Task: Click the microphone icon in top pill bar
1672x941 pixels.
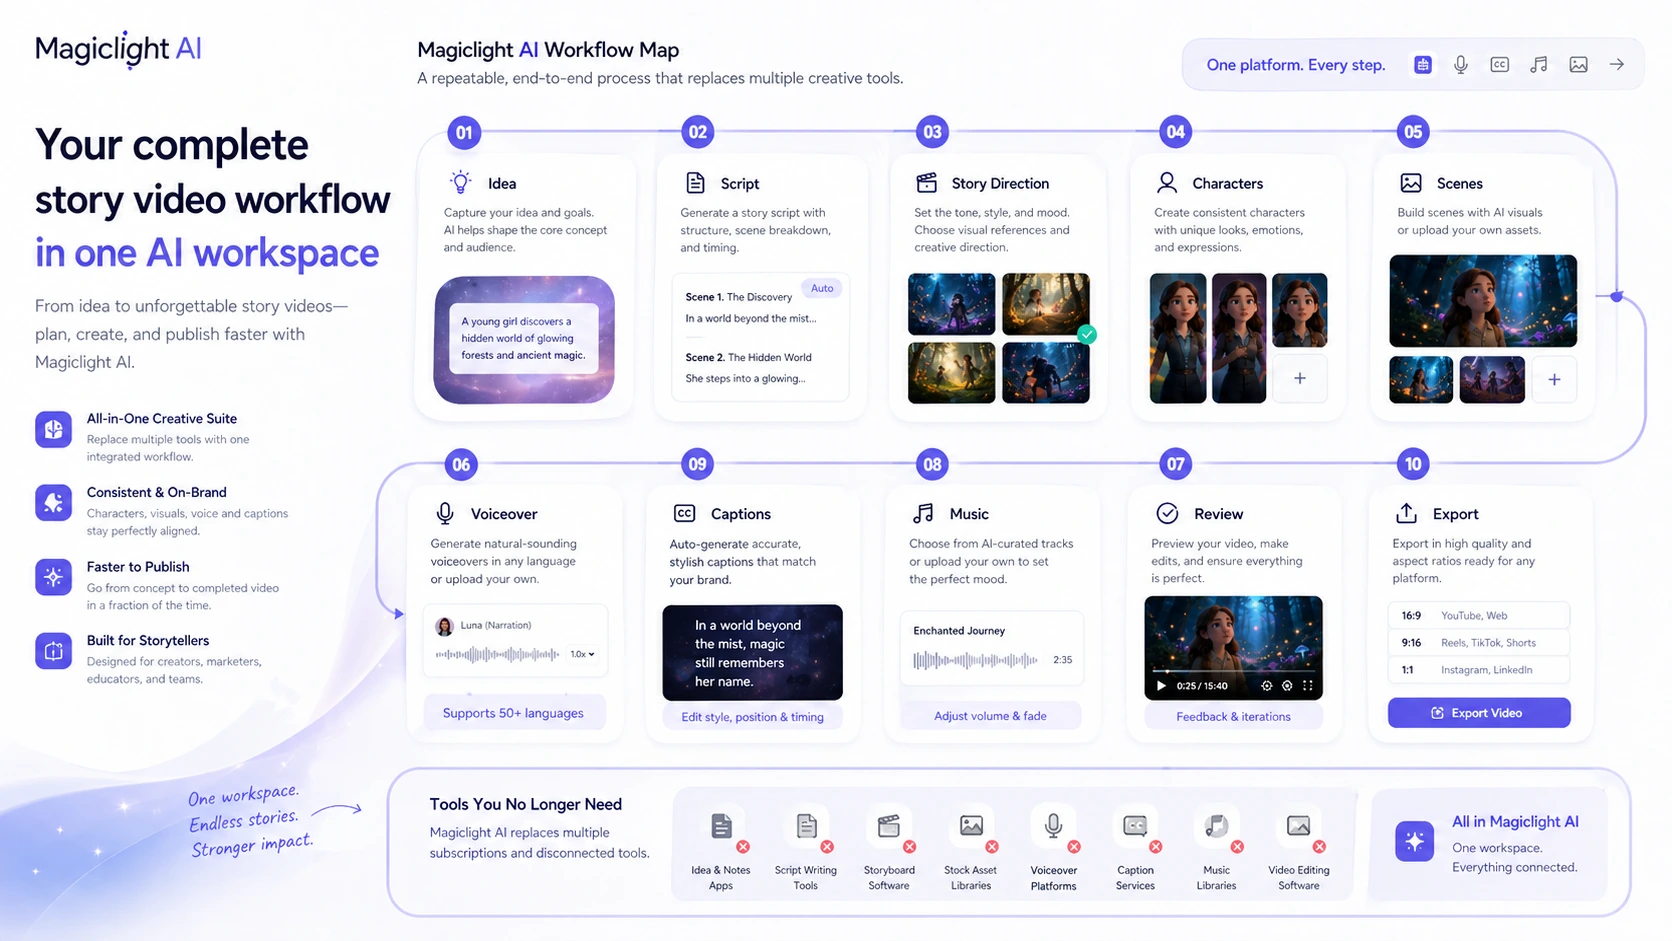Action: click(x=1461, y=65)
